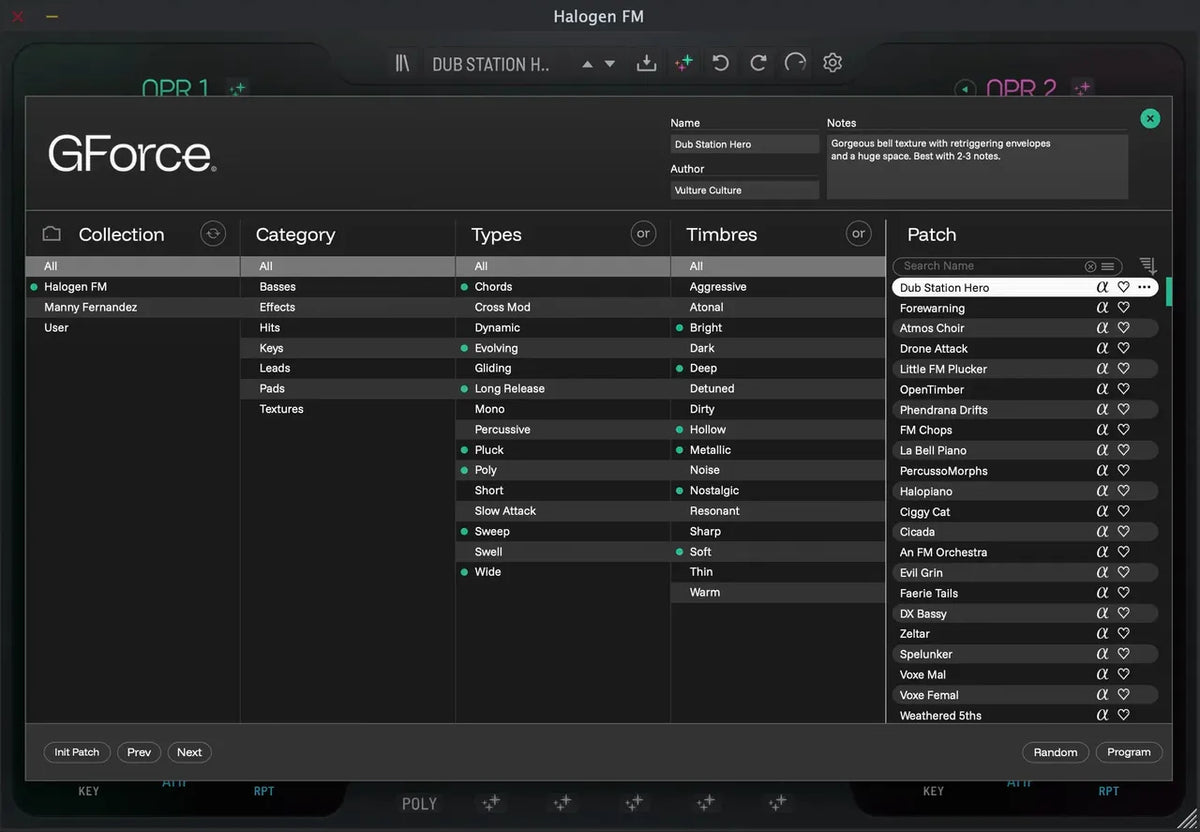Favorite the Atmos Choir patch
Screen dimensions: 1200x832
1123,328
